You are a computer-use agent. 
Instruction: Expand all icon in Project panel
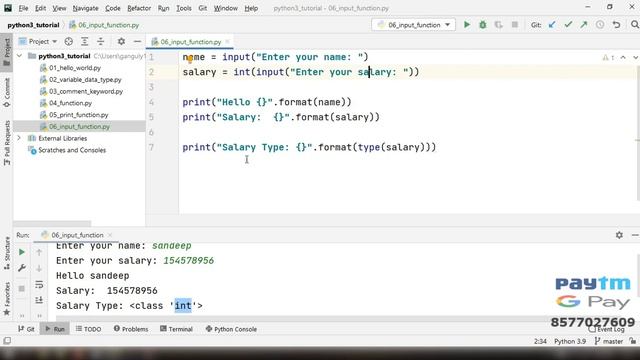click(x=84, y=41)
